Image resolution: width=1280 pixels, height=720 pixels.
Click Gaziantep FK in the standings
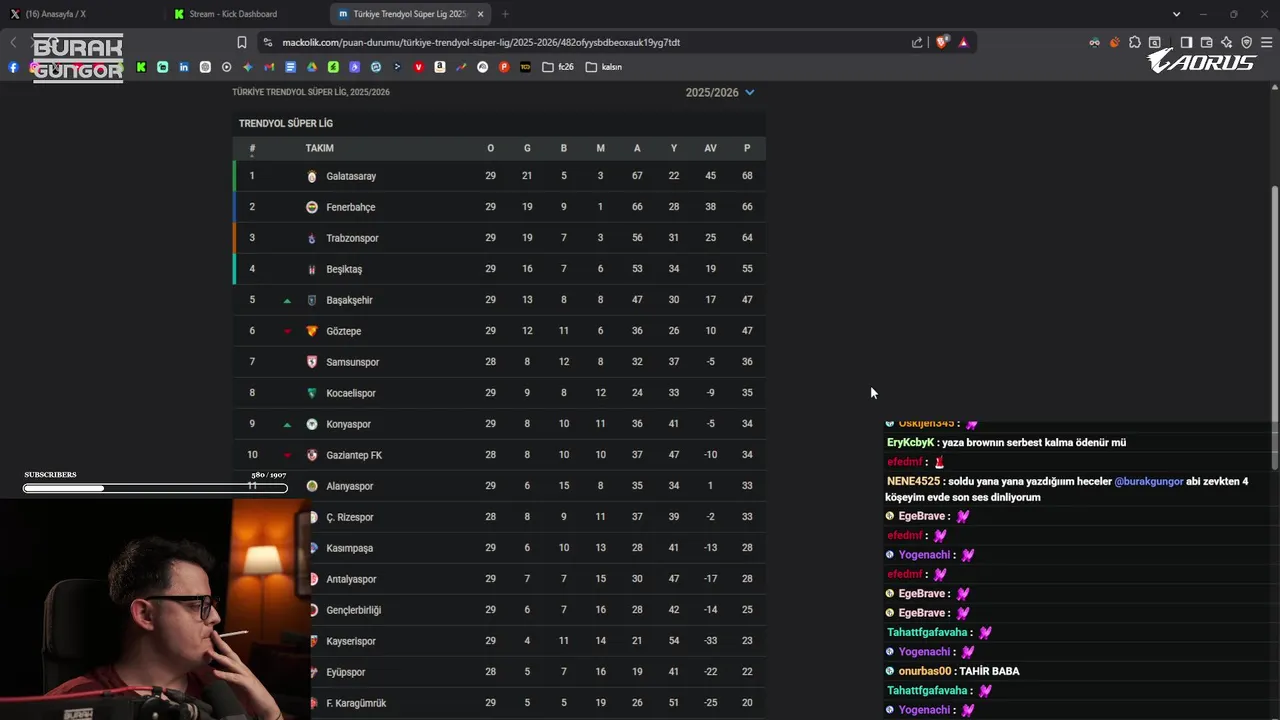[x=354, y=455]
